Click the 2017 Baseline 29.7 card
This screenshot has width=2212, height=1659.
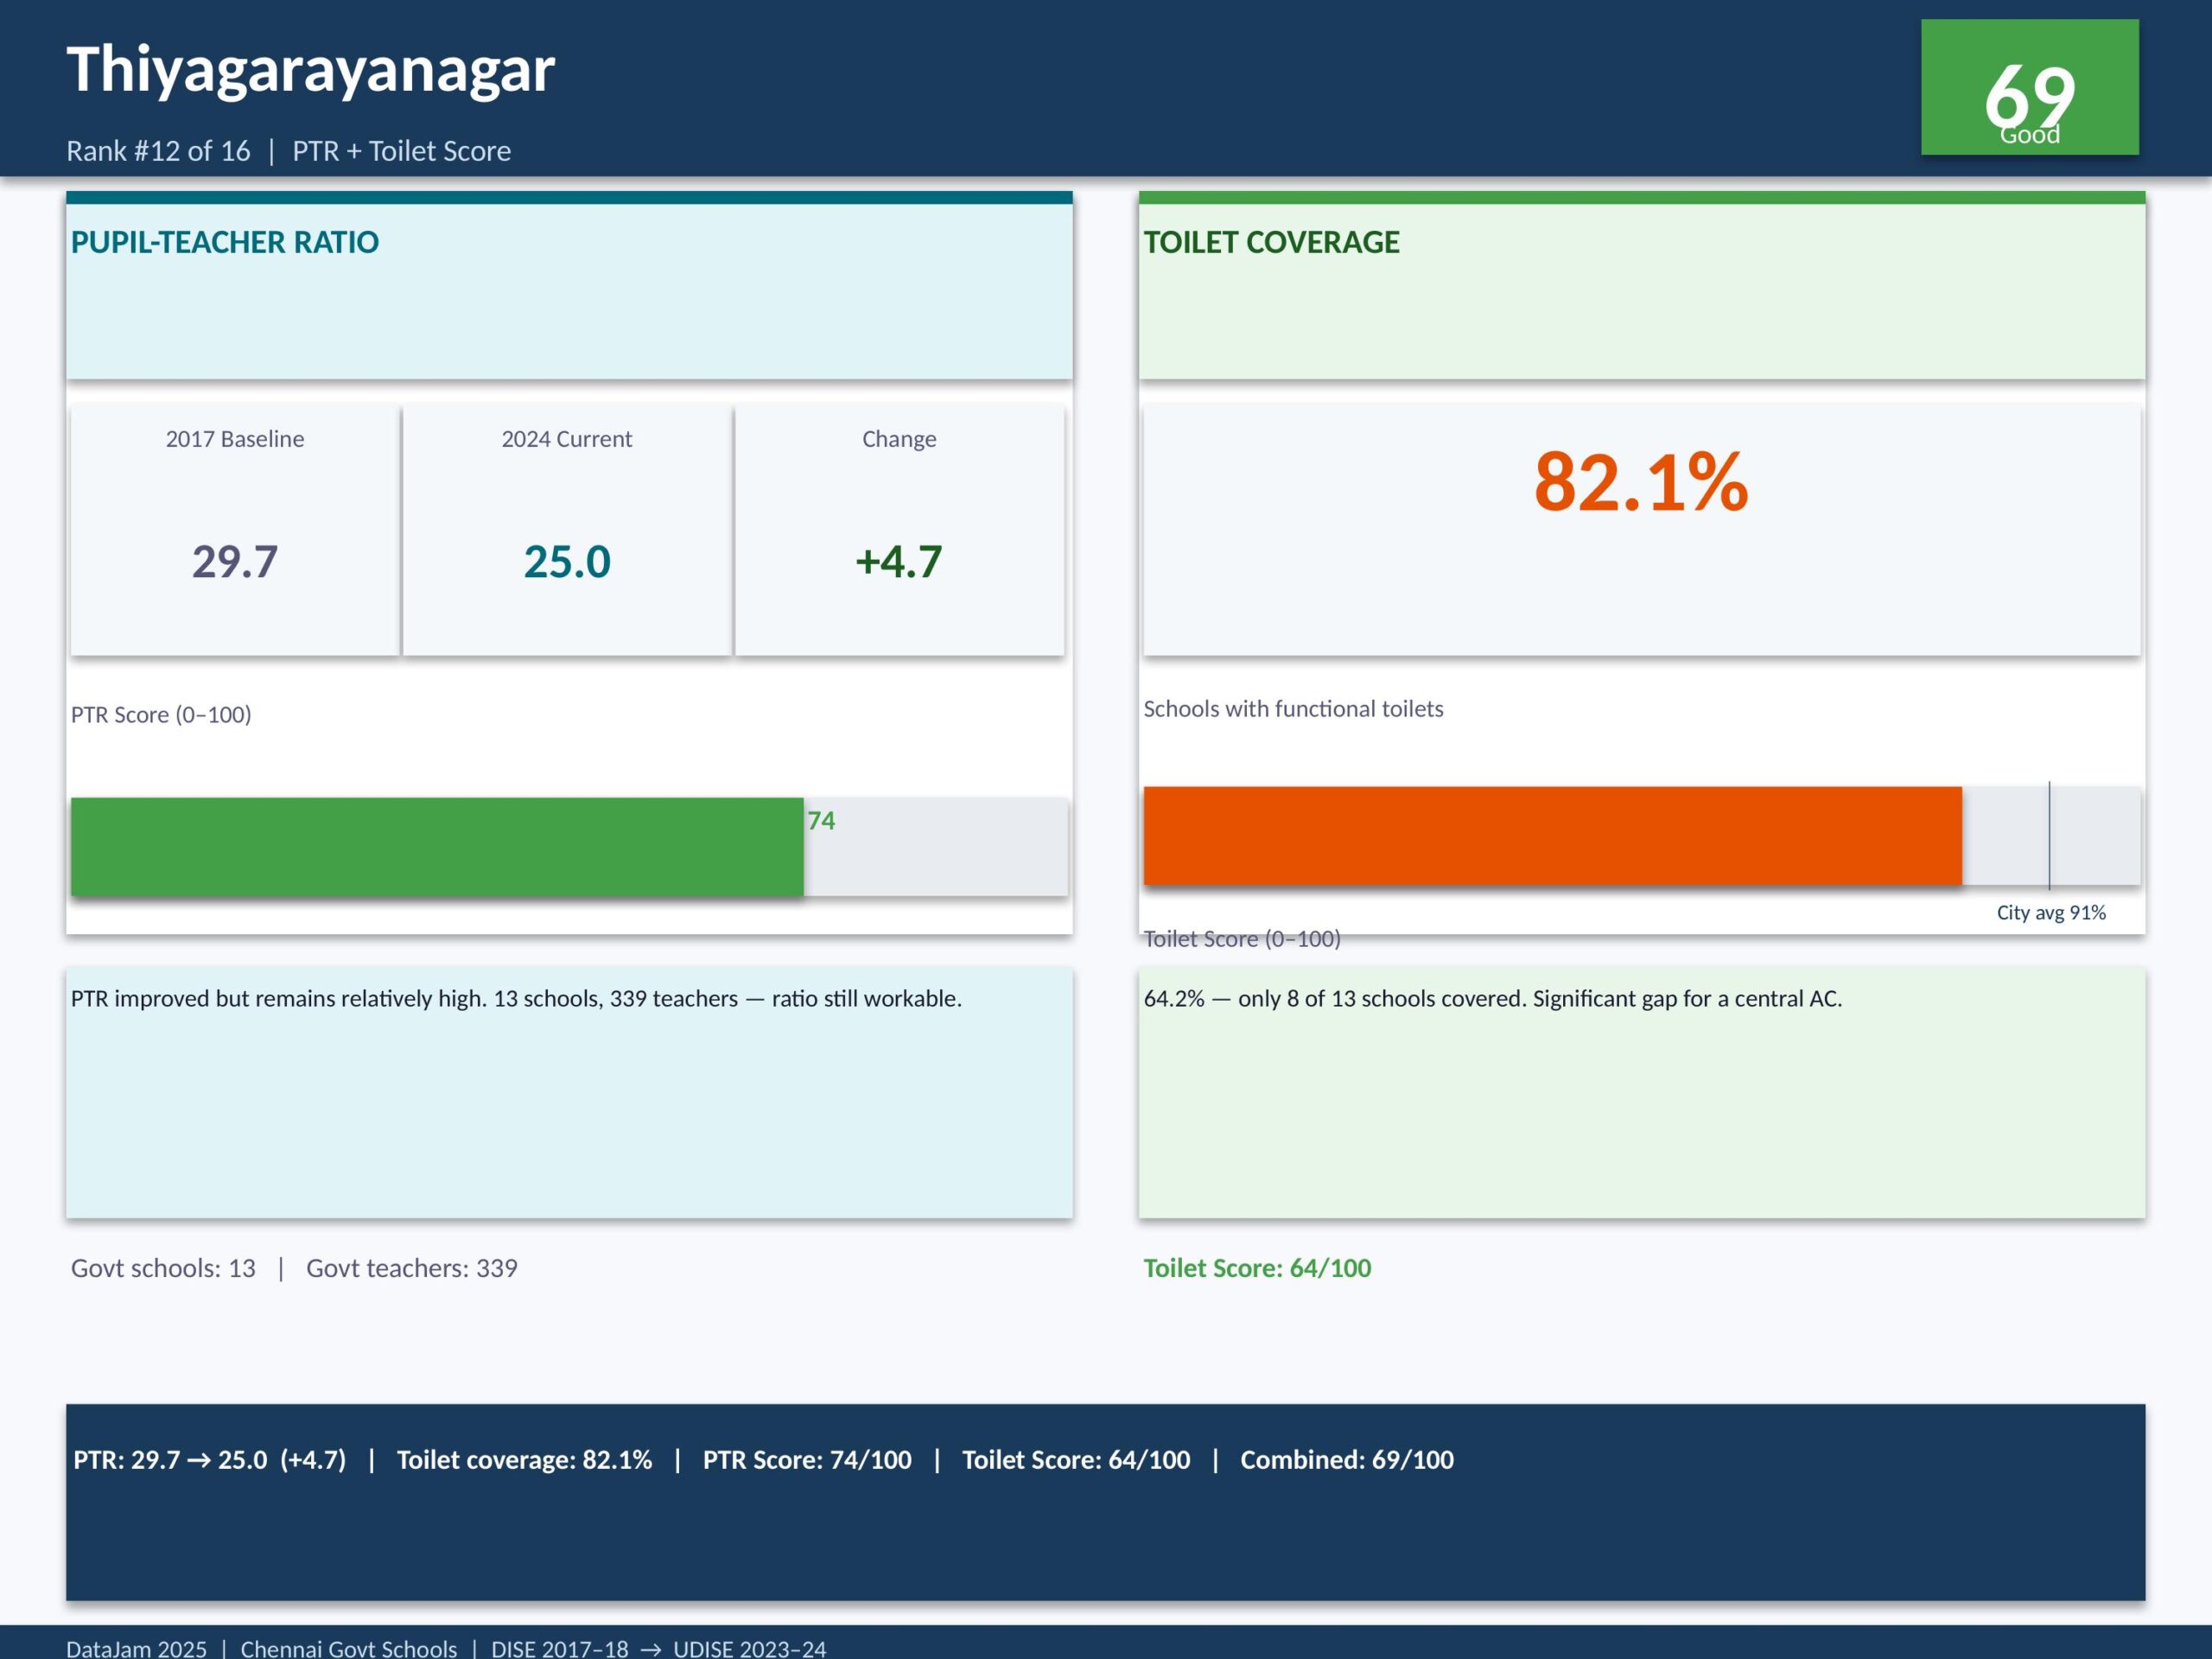coord(235,530)
